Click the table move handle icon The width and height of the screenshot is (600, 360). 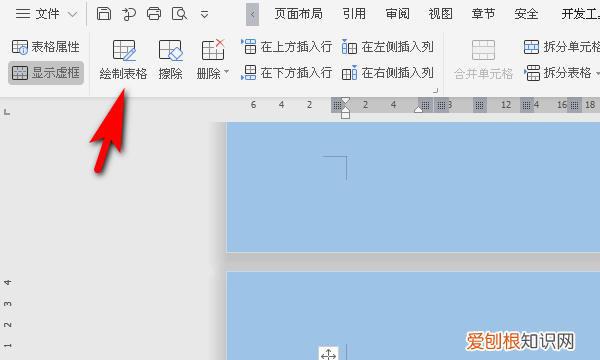click(x=328, y=353)
